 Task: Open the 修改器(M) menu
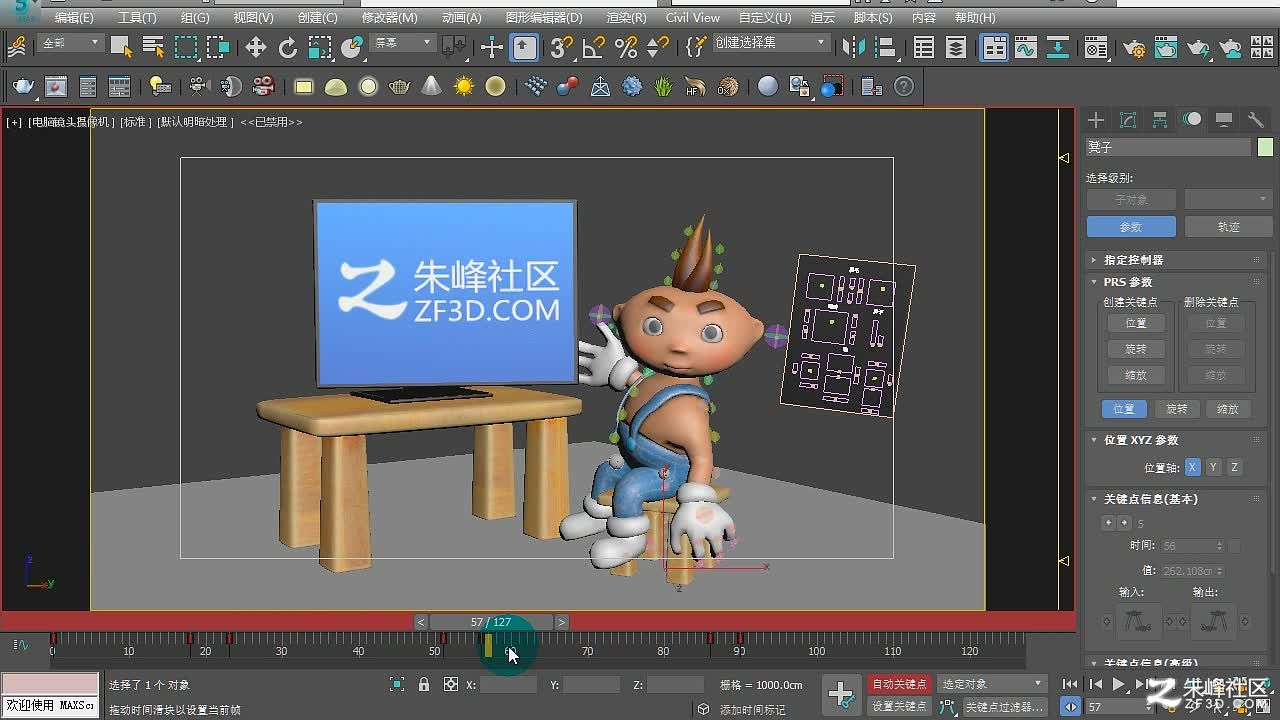[x=390, y=17]
